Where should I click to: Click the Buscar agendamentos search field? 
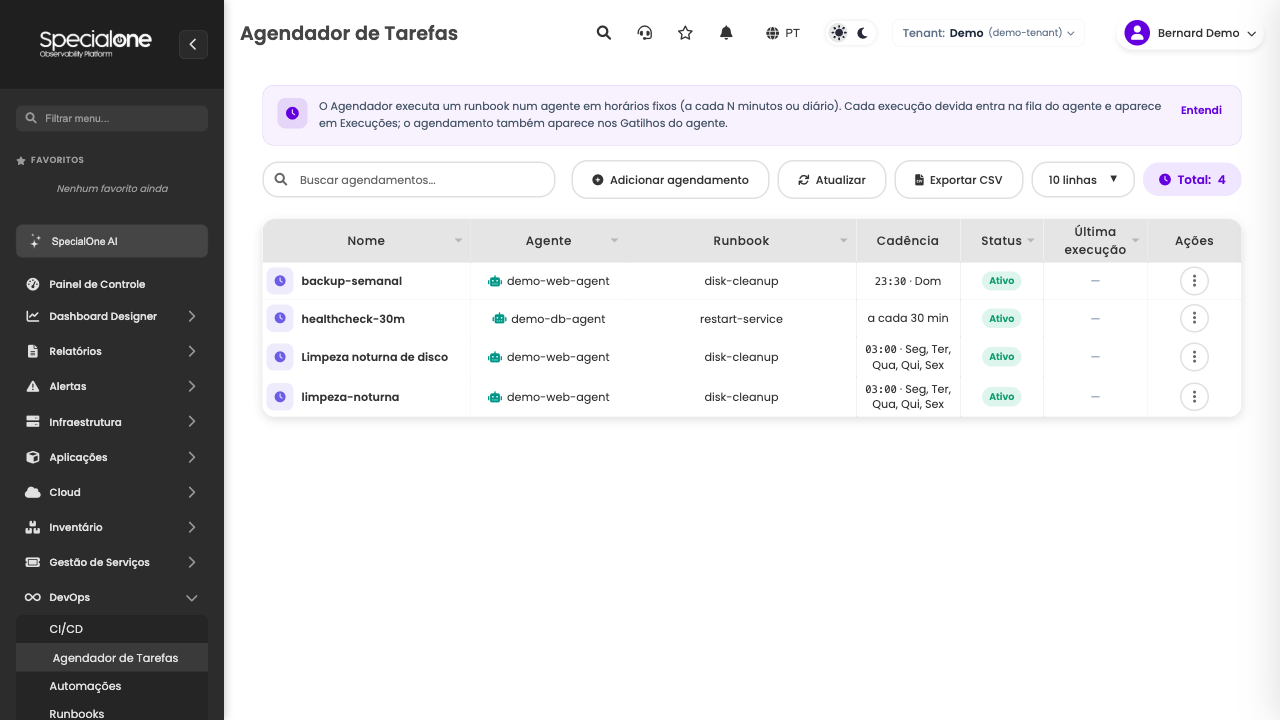pos(409,180)
